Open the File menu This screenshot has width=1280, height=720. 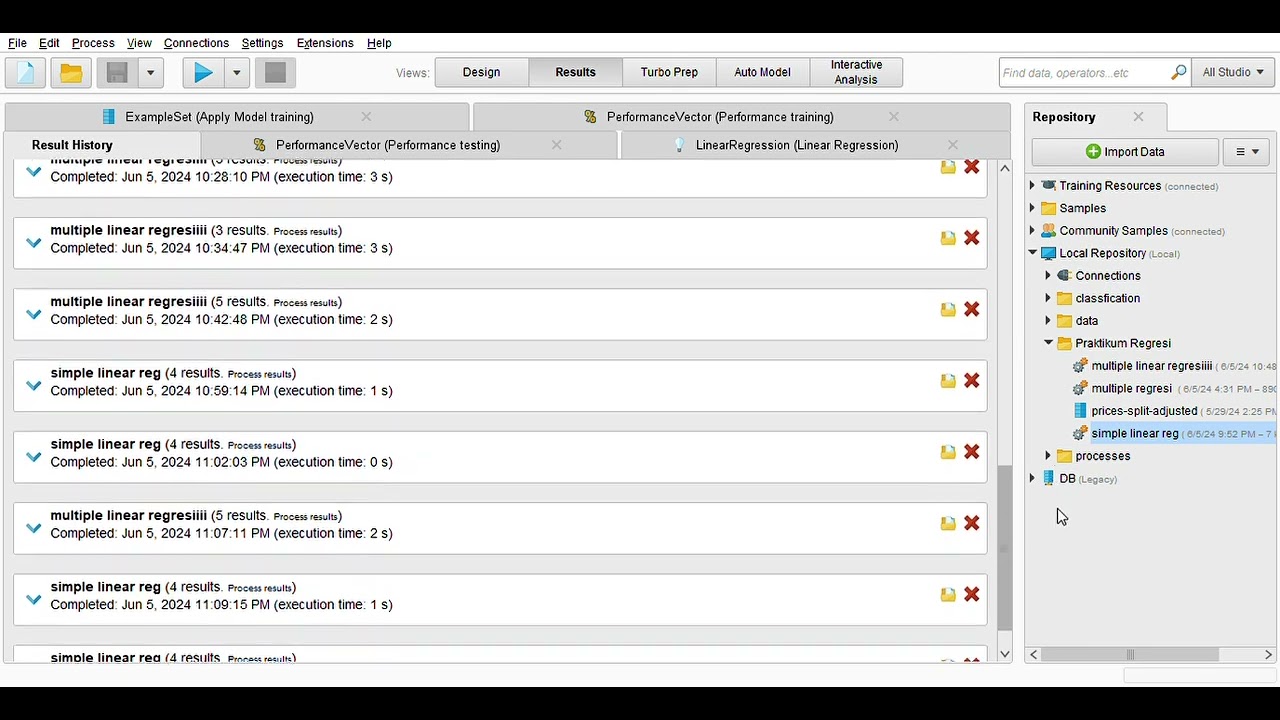17,43
